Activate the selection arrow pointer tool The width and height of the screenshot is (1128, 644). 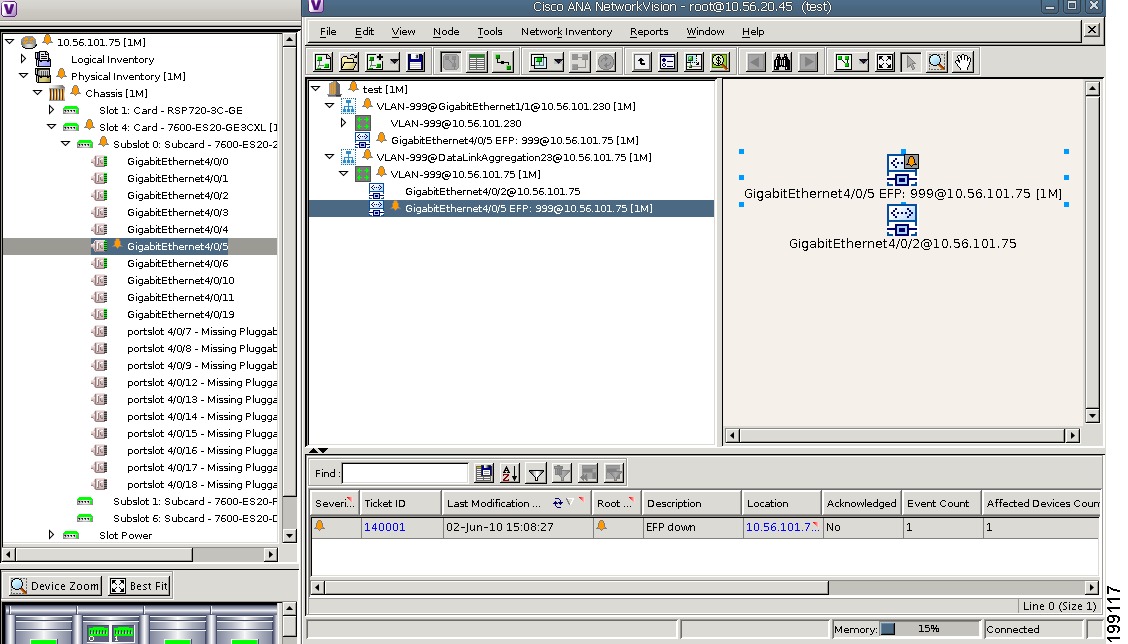911,63
